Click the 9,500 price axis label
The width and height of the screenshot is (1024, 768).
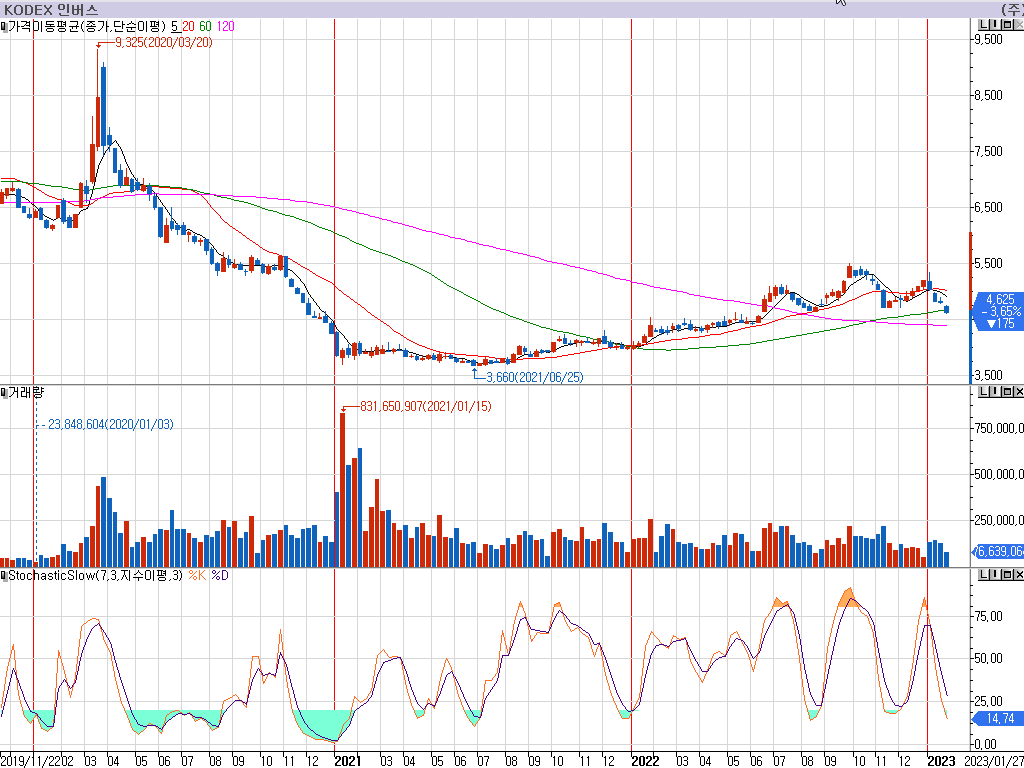[987, 39]
